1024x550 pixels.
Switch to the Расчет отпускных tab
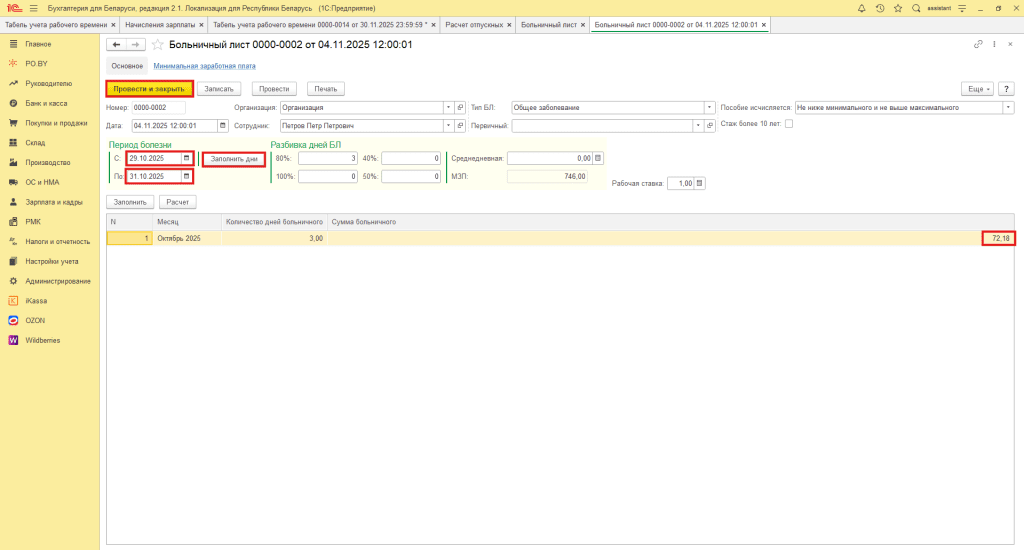[474, 23]
